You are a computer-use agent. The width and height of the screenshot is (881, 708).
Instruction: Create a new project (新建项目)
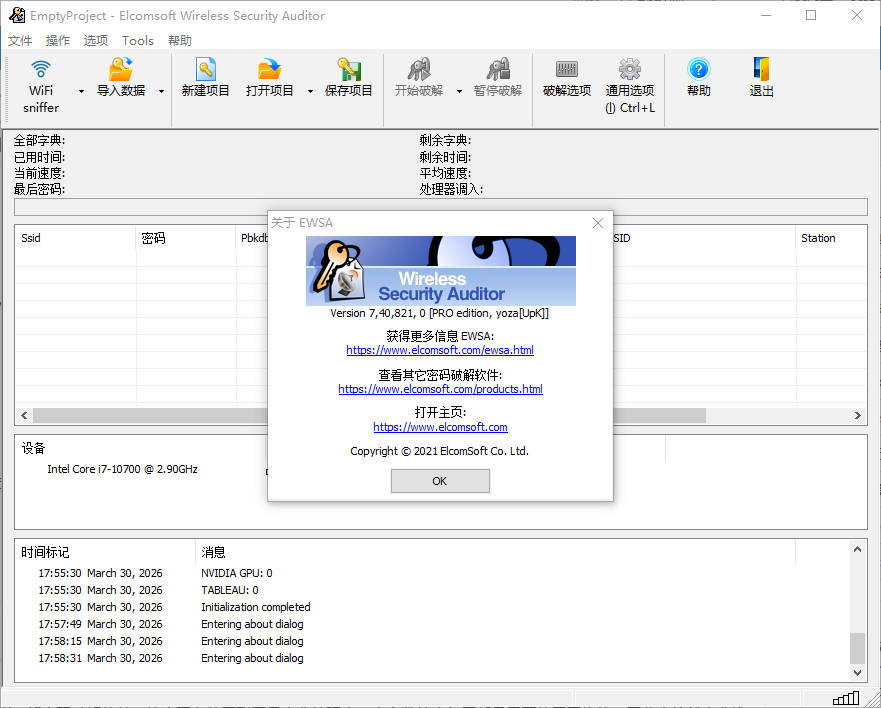point(206,78)
